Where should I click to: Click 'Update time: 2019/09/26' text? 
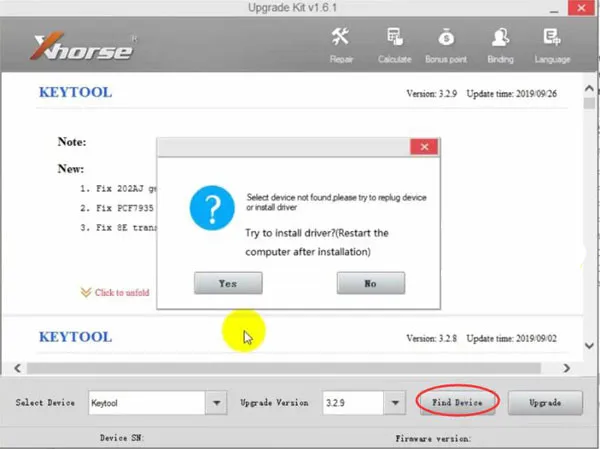512,94
